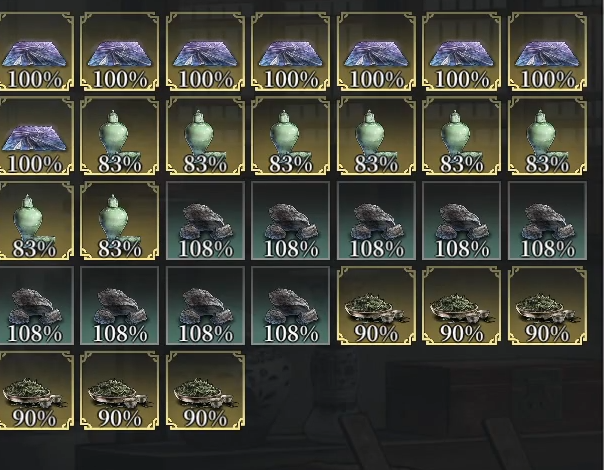Select the middle tea leaf bowl in the bottom row
This screenshot has height=470, width=604.
[119, 390]
